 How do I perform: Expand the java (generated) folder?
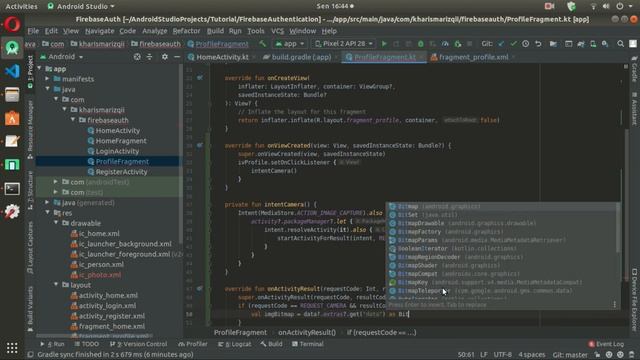47,202
